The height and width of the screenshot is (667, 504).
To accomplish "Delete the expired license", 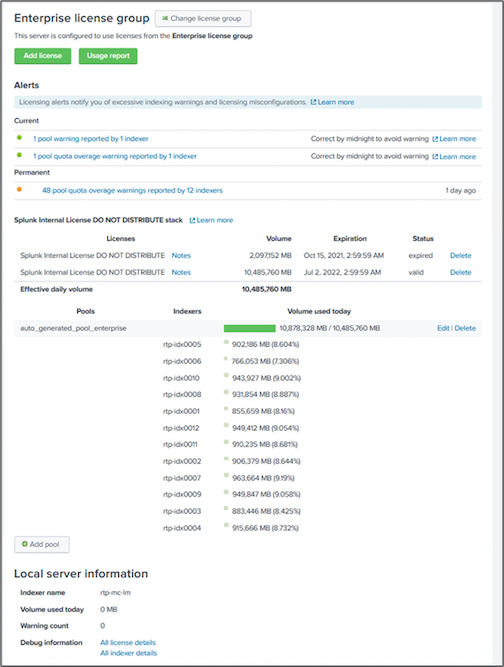I will coord(461,256).
